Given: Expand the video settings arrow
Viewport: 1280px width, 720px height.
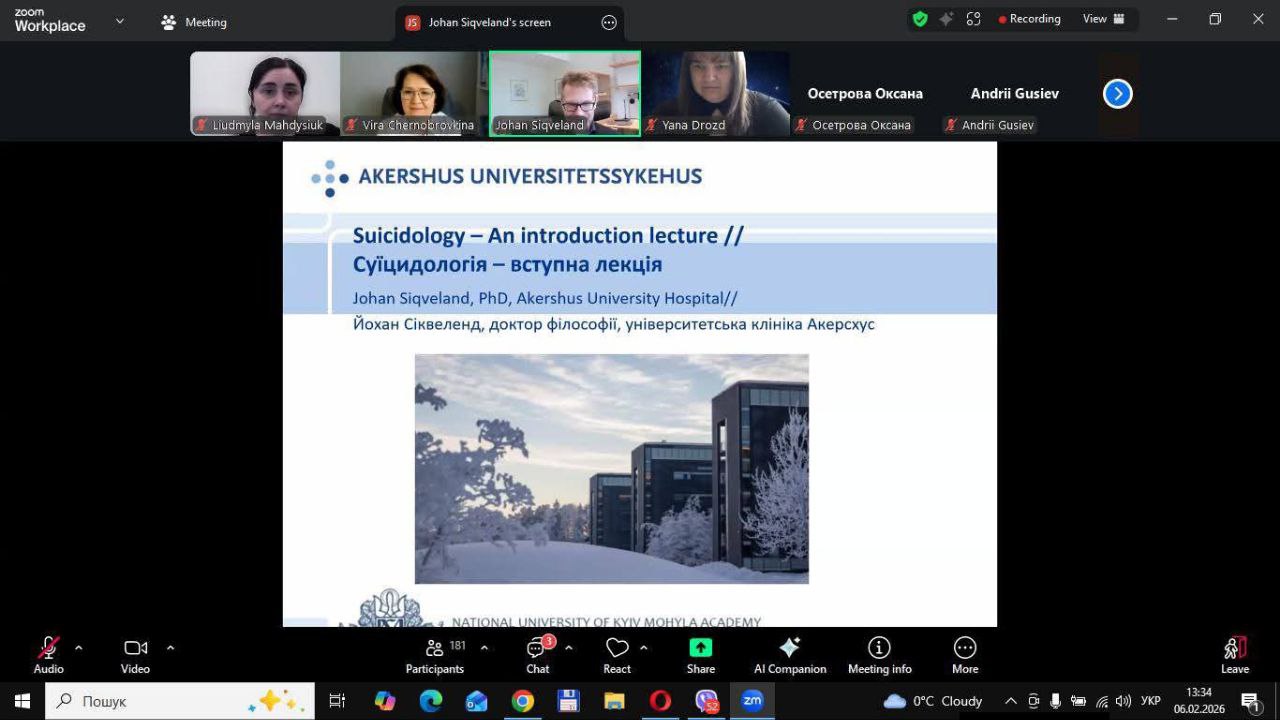Looking at the screenshot, I should [x=170, y=647].
